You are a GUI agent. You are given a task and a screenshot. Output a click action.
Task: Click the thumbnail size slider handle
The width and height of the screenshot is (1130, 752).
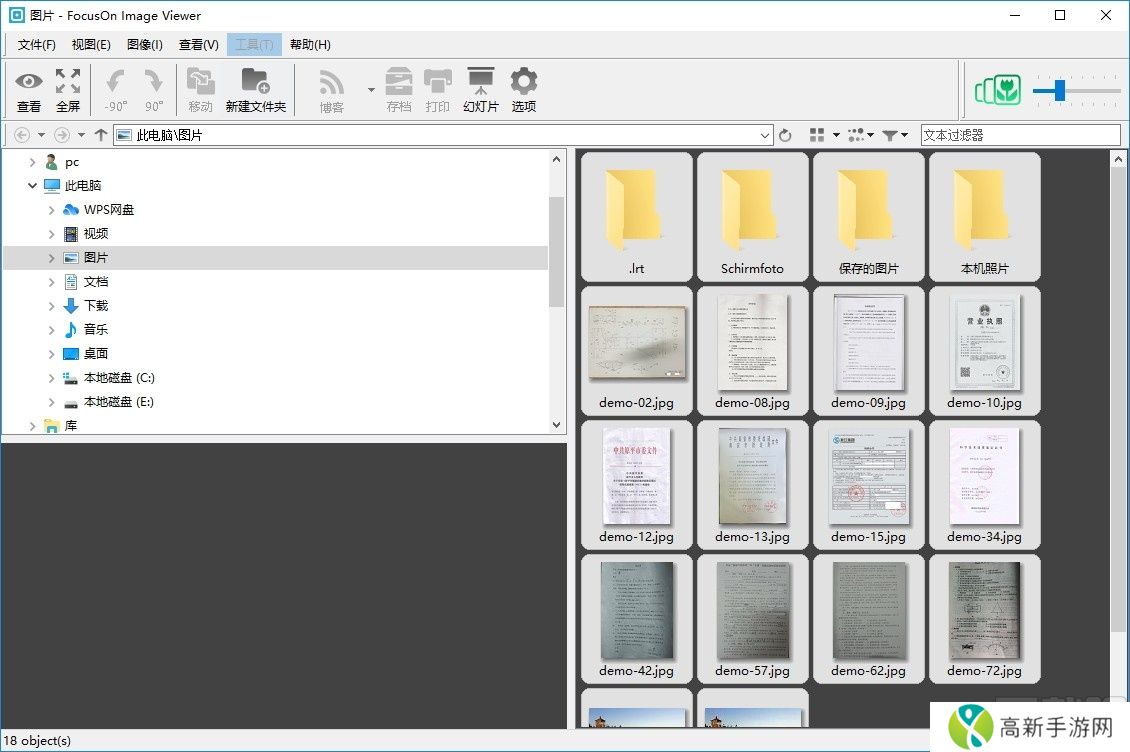click(x=1059, y=92)
